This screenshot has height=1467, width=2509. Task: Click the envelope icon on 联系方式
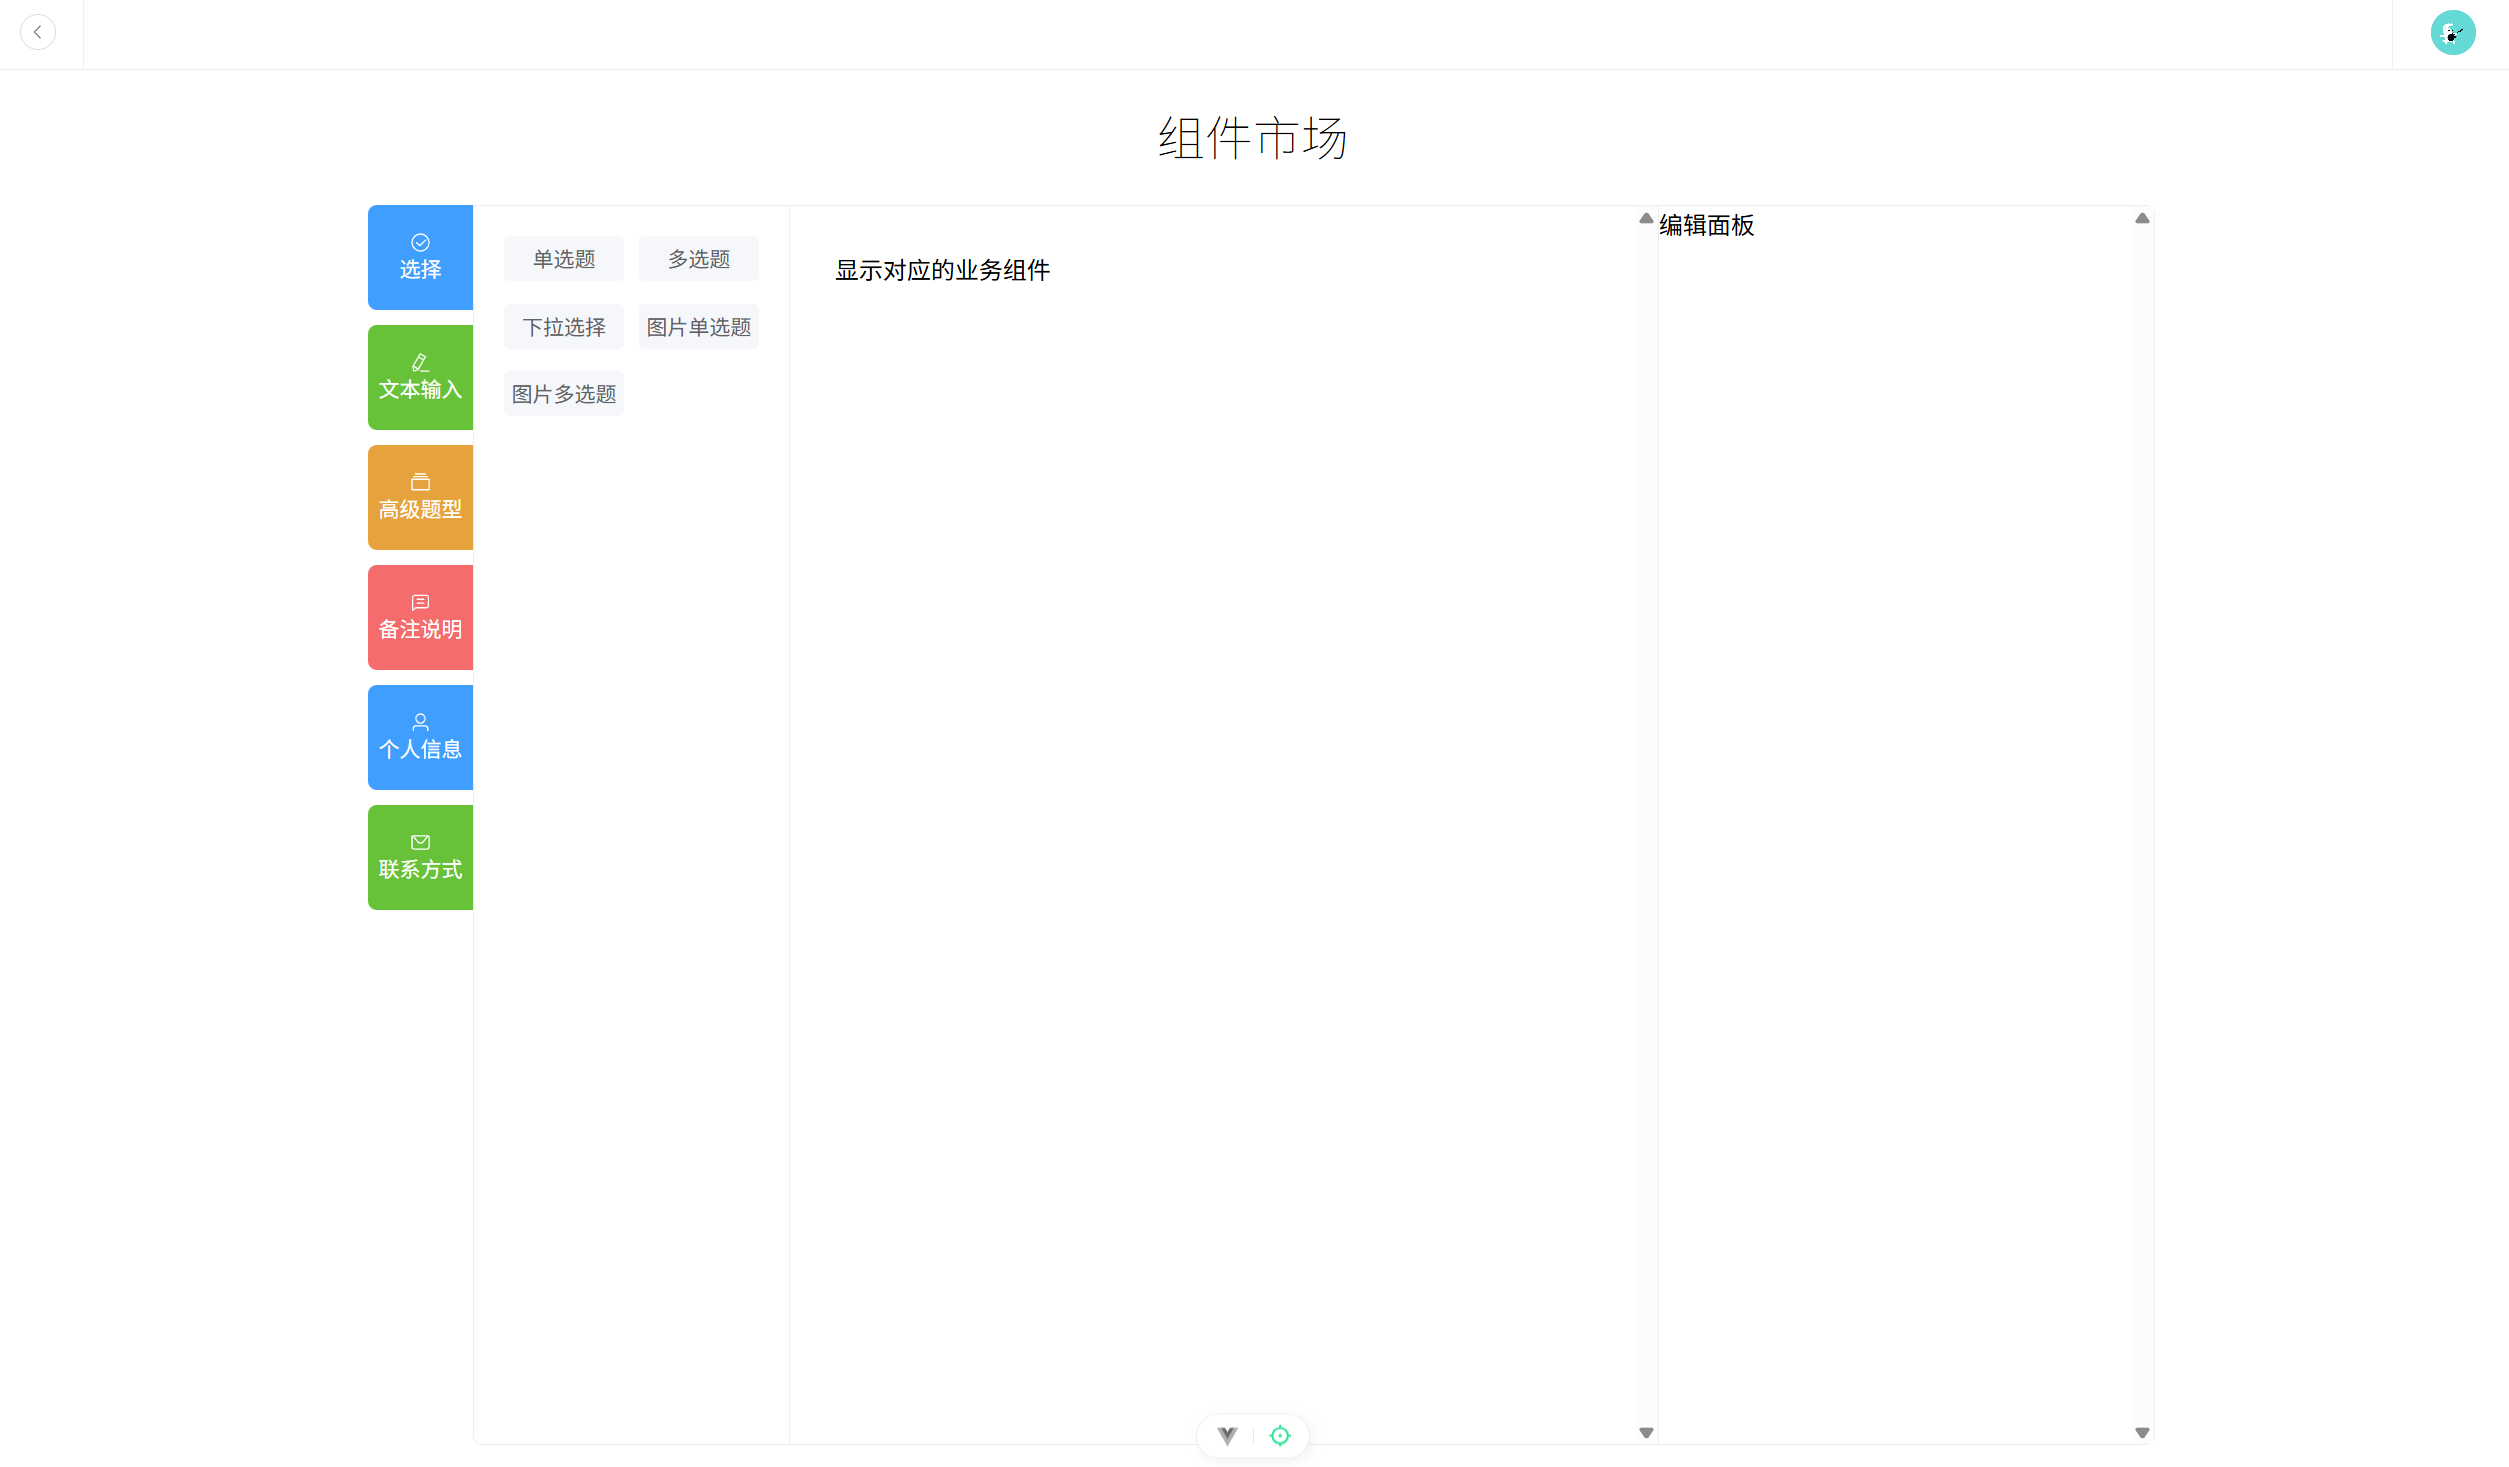(x=420, y=842)
